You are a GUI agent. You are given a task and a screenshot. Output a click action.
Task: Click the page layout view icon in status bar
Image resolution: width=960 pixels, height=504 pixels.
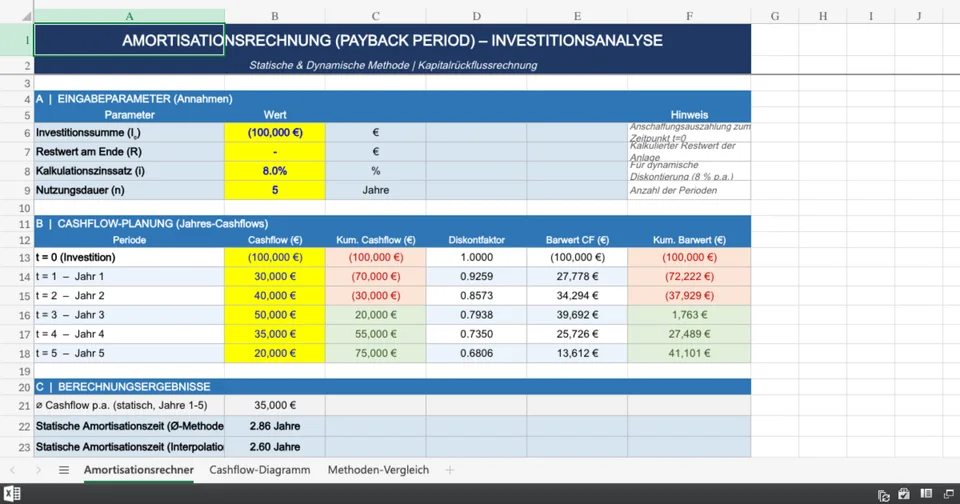[x=926, y=494]
